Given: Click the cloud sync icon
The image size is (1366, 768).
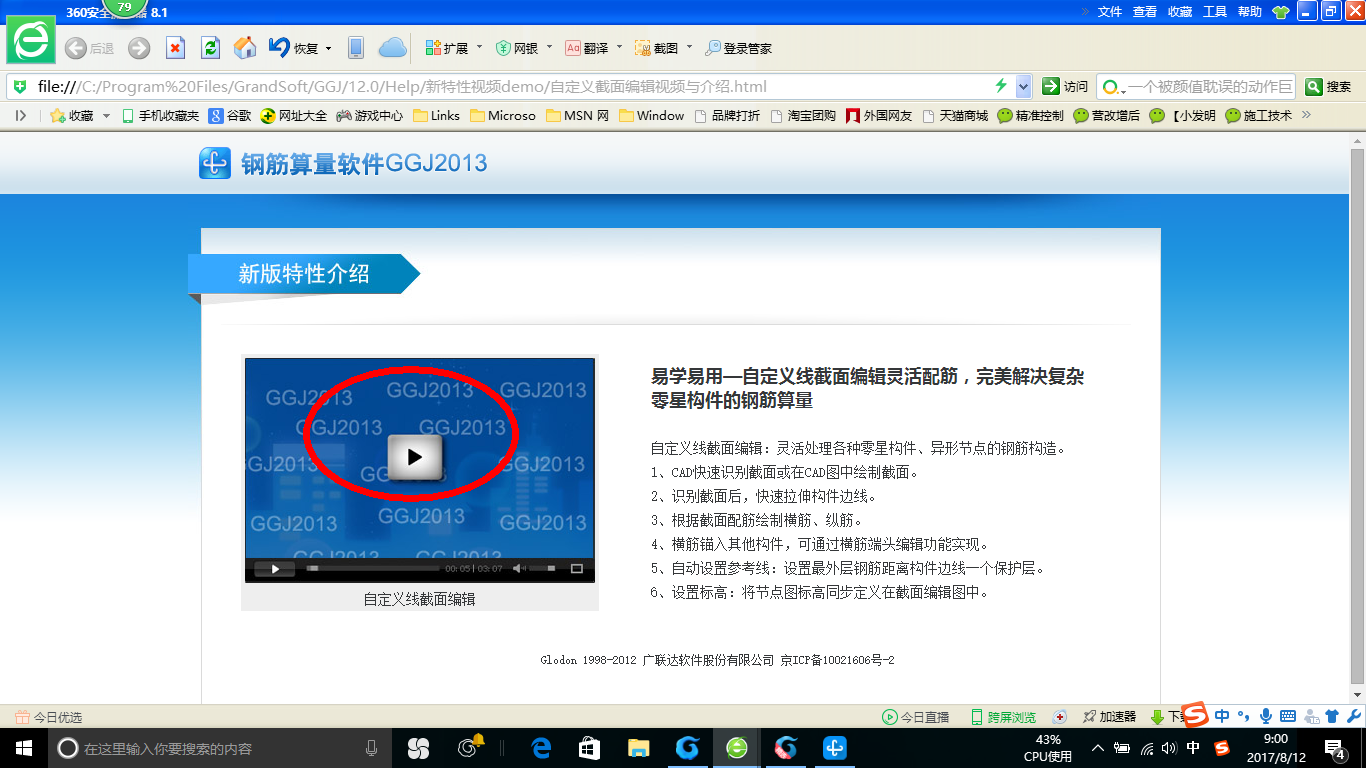Looking at the screenshot, I should 393,48.
